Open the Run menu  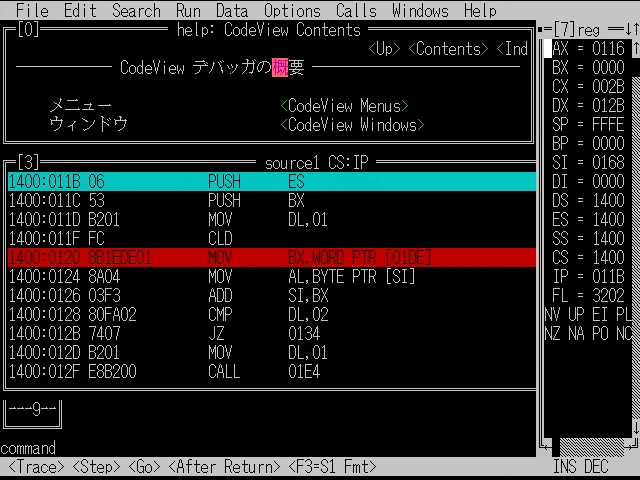188,10
